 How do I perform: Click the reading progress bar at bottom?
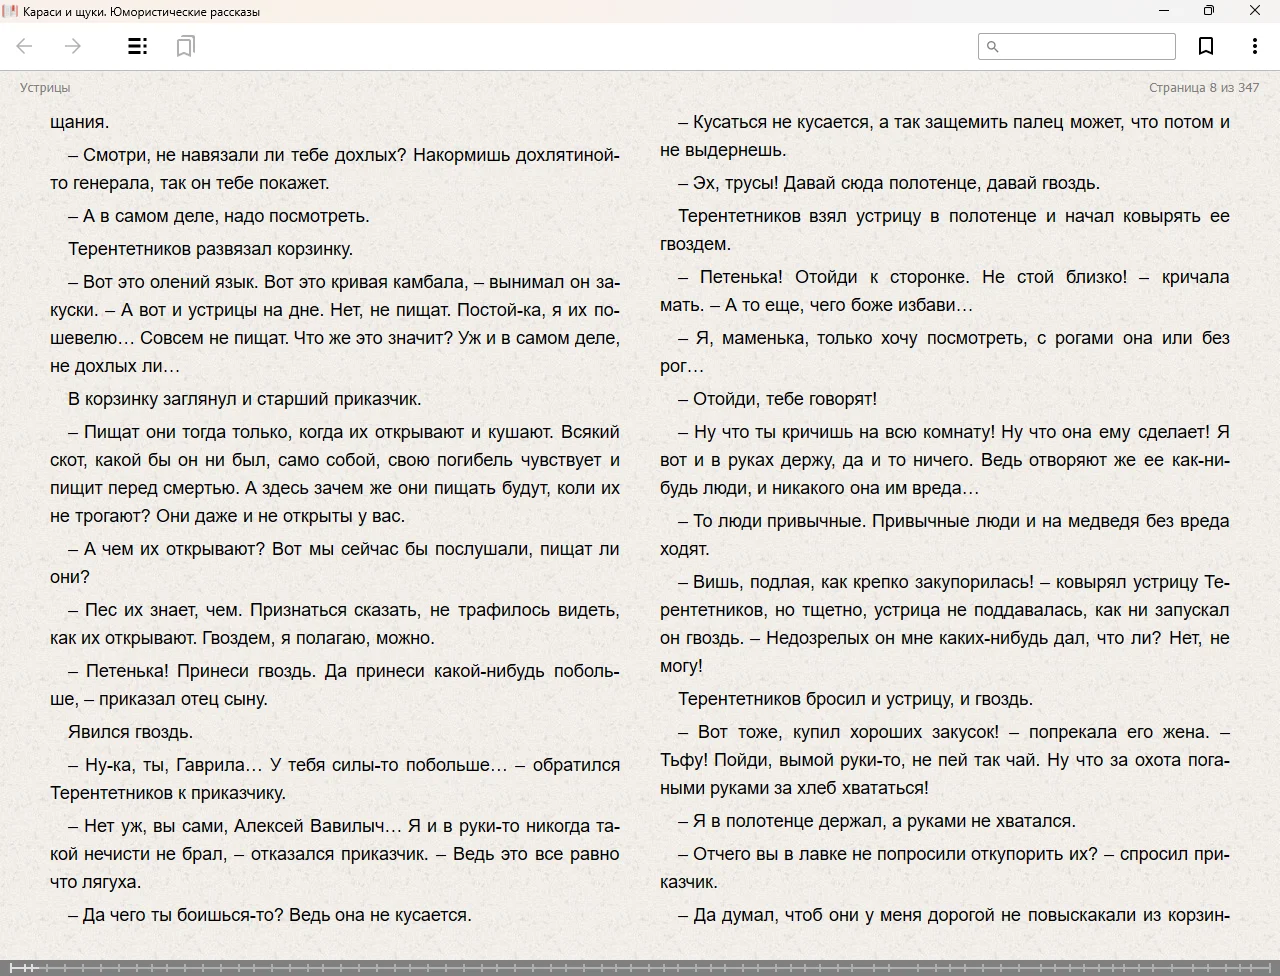click(x=640, y=967)
